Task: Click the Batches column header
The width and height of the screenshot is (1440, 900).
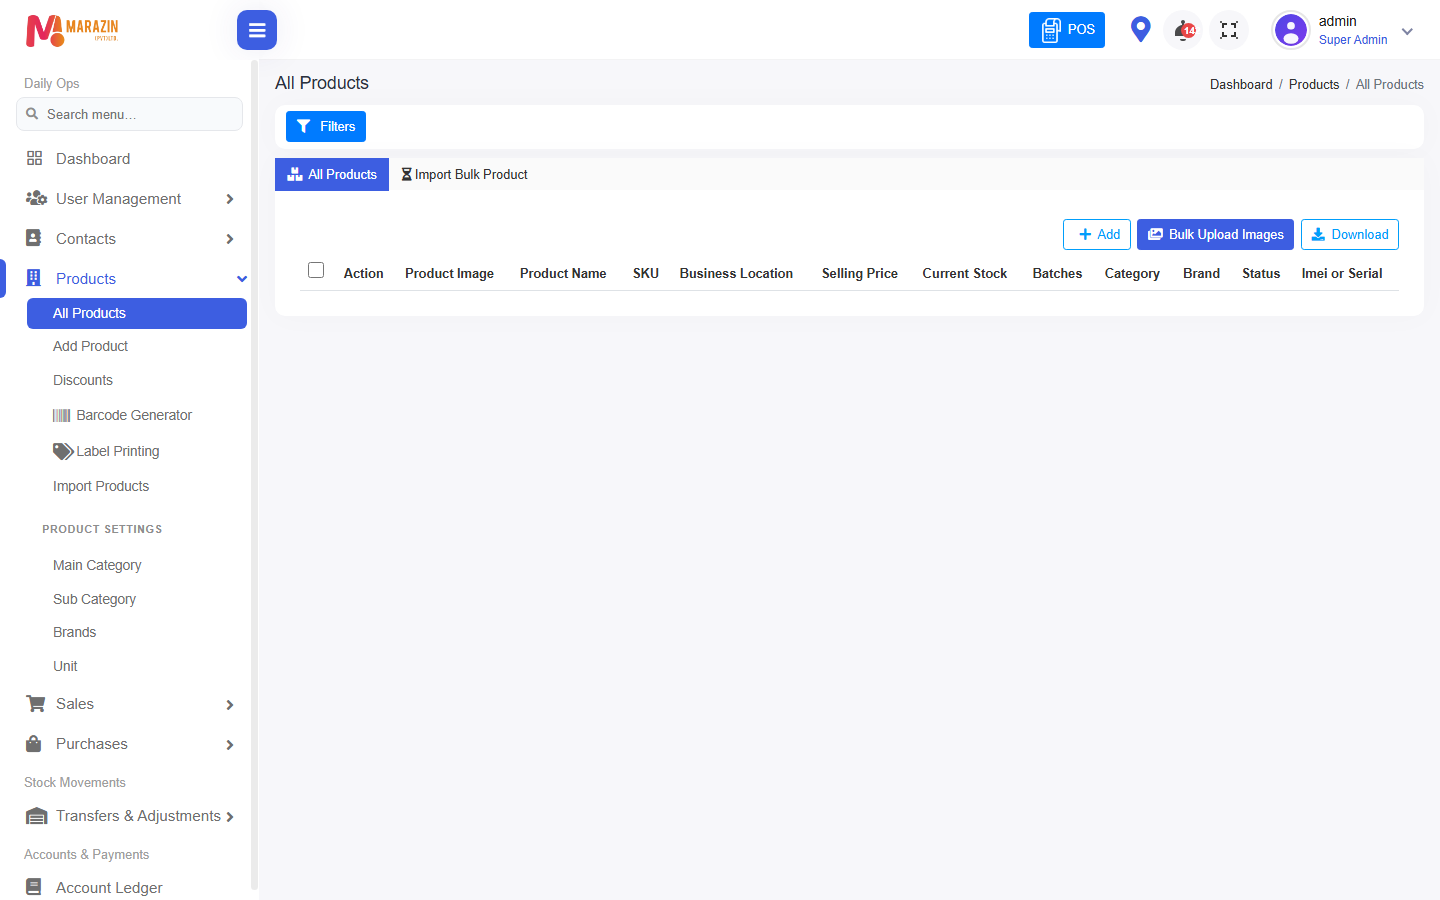Action: (x=1057, y=273)
